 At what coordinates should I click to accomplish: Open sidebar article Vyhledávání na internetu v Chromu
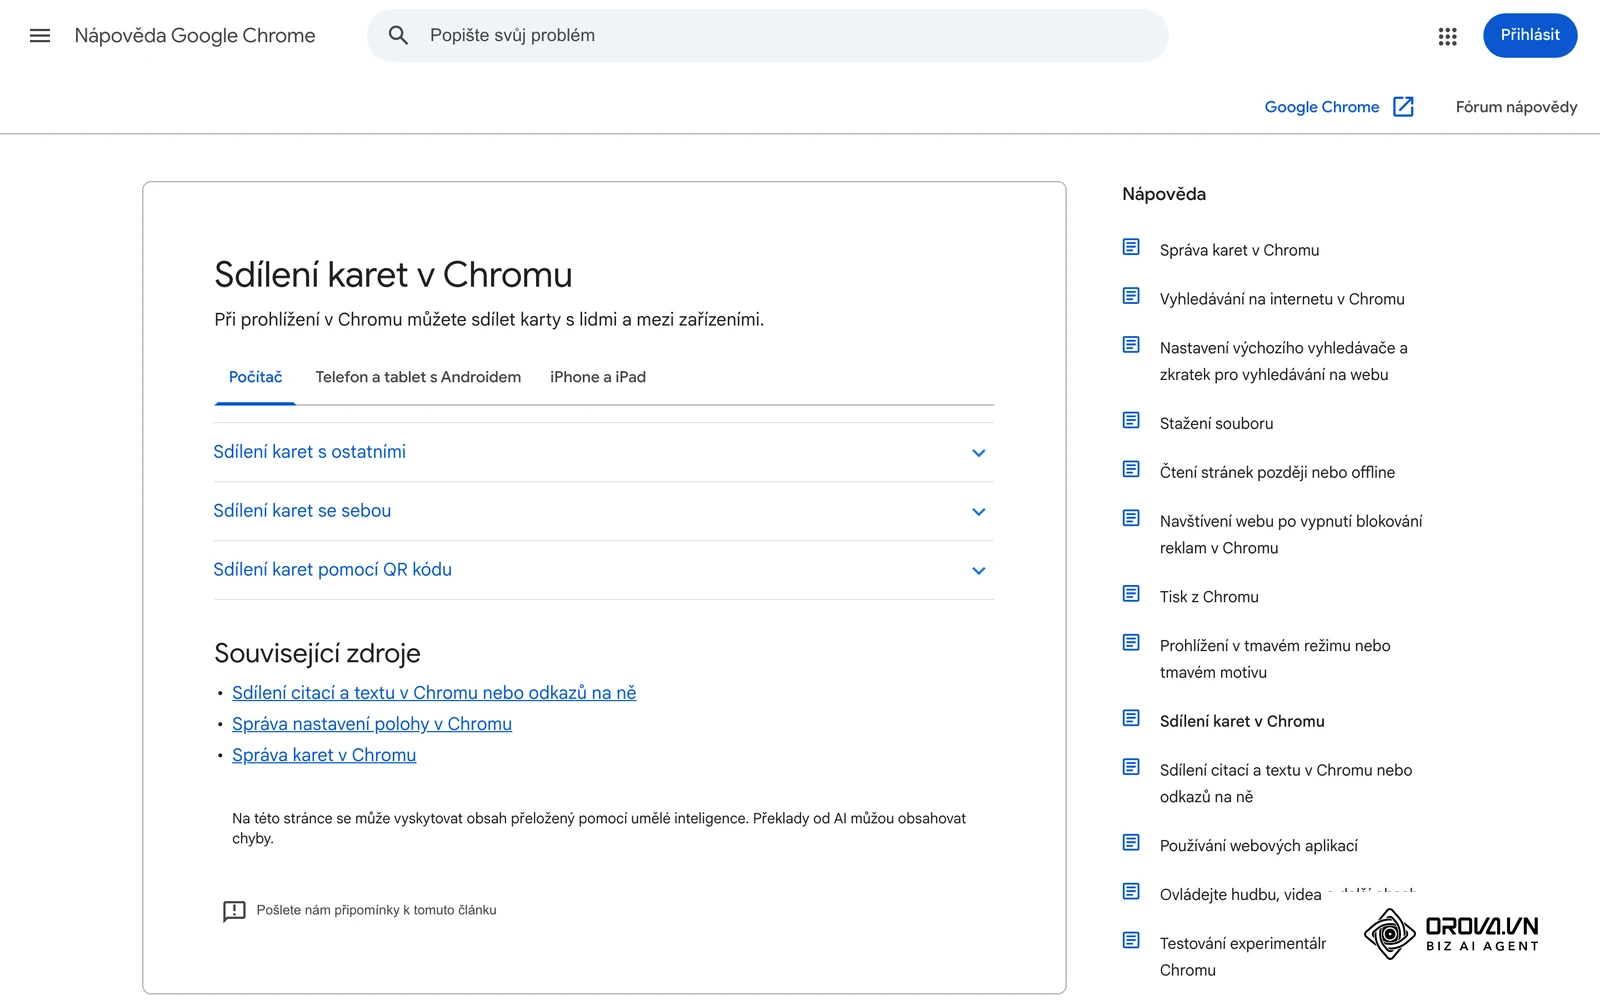1282,299
